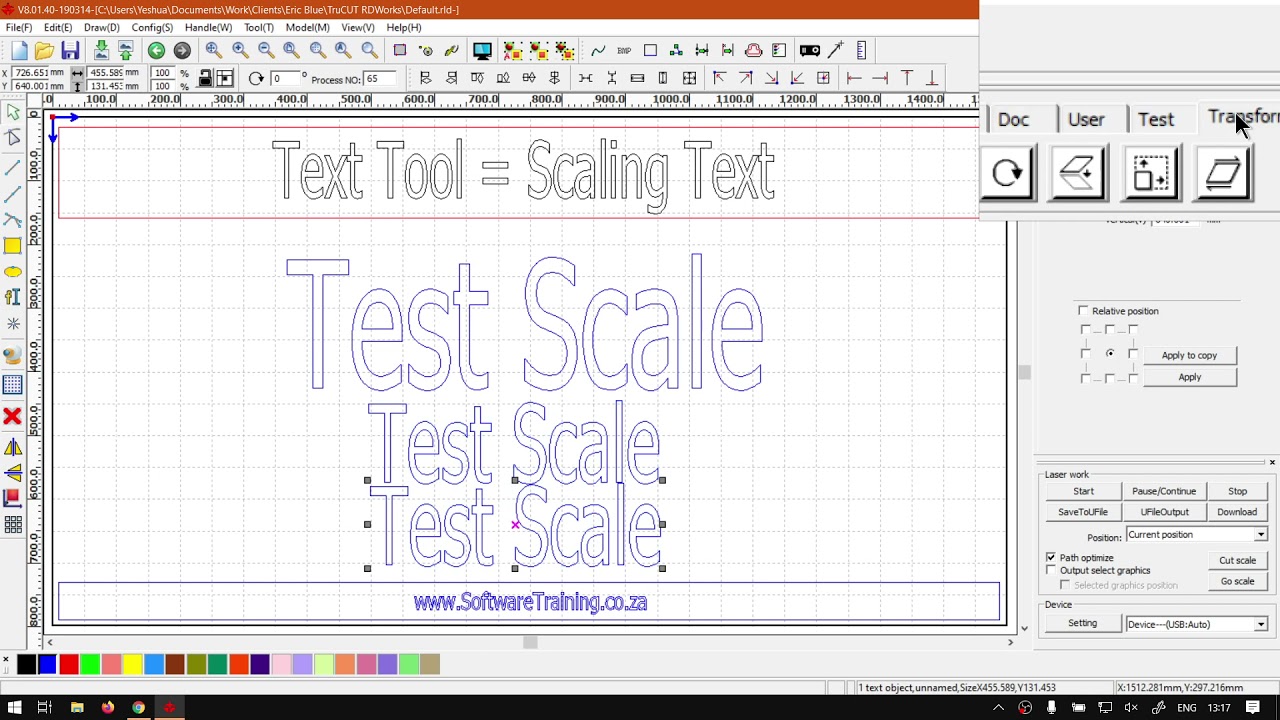Viewport: 1280px width, 720px height.
Task: Click the BMP bitmap toolbar icon
Action: 624,51
